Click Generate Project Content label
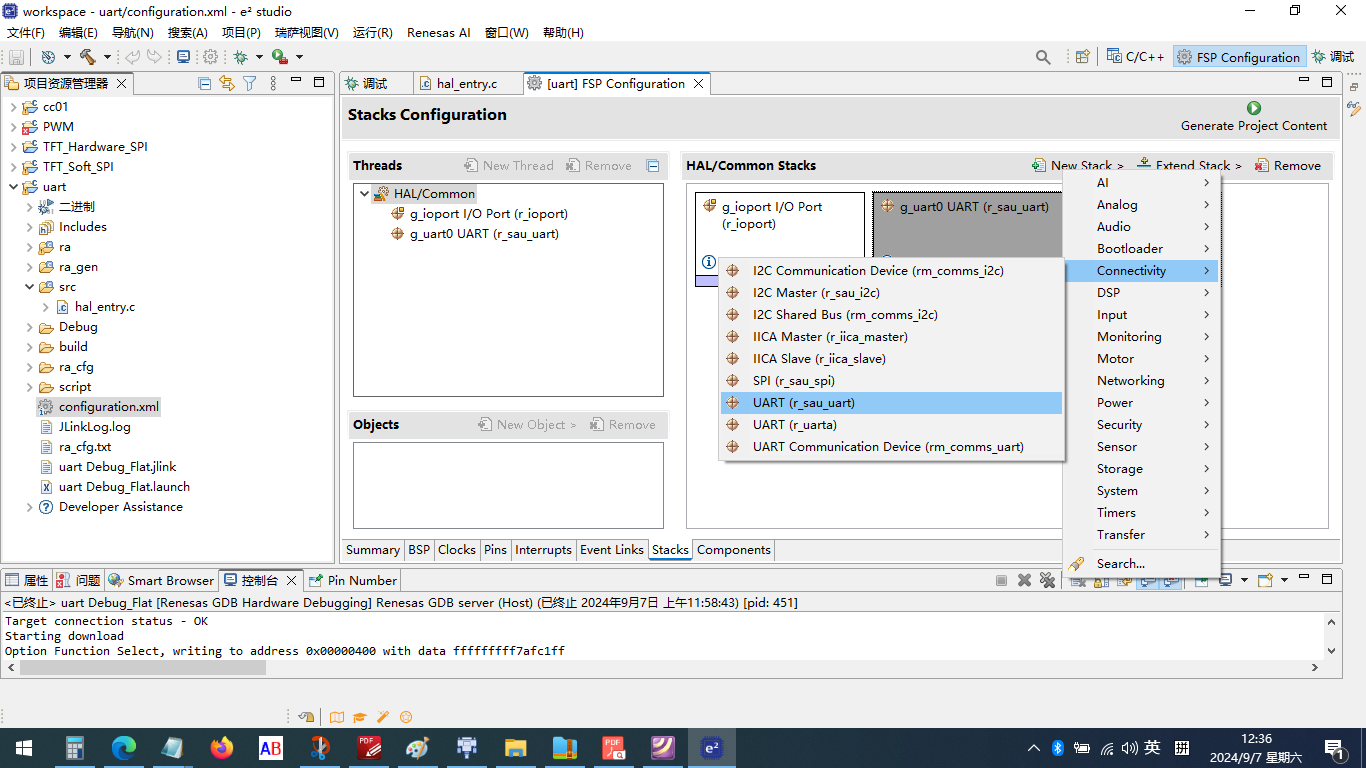The height and width of the screenshot is (768, 1366). click(x=1254, y=126)
